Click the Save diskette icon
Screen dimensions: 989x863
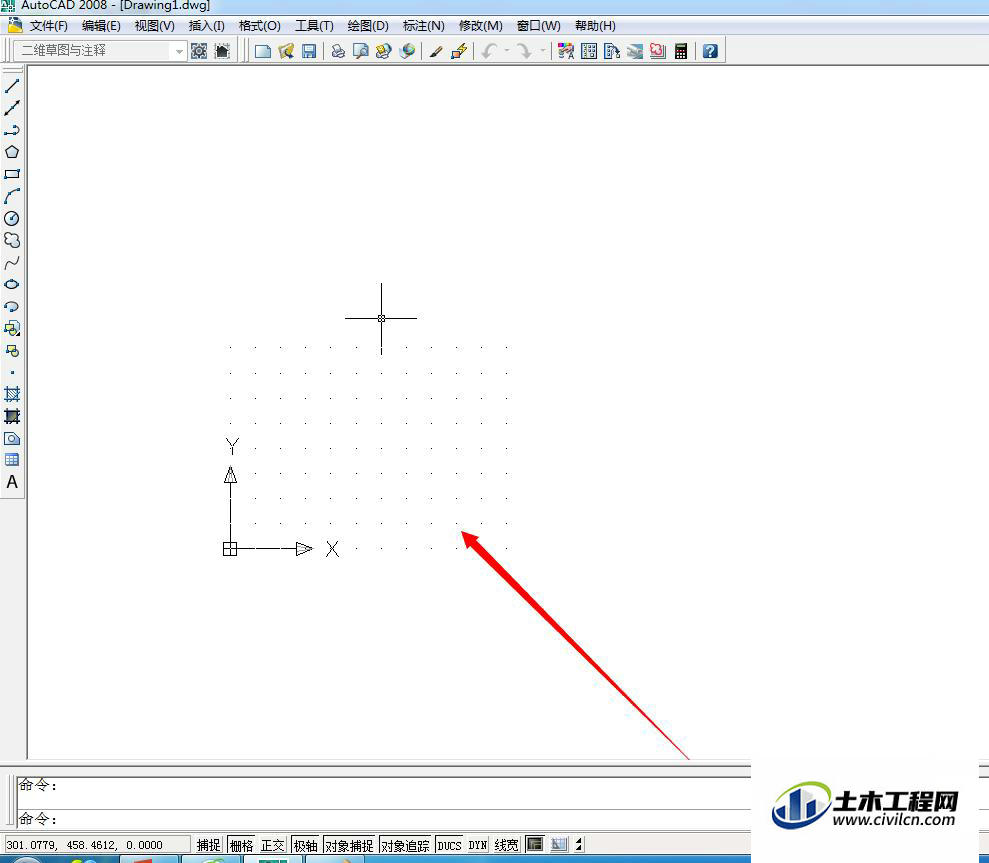308,51
